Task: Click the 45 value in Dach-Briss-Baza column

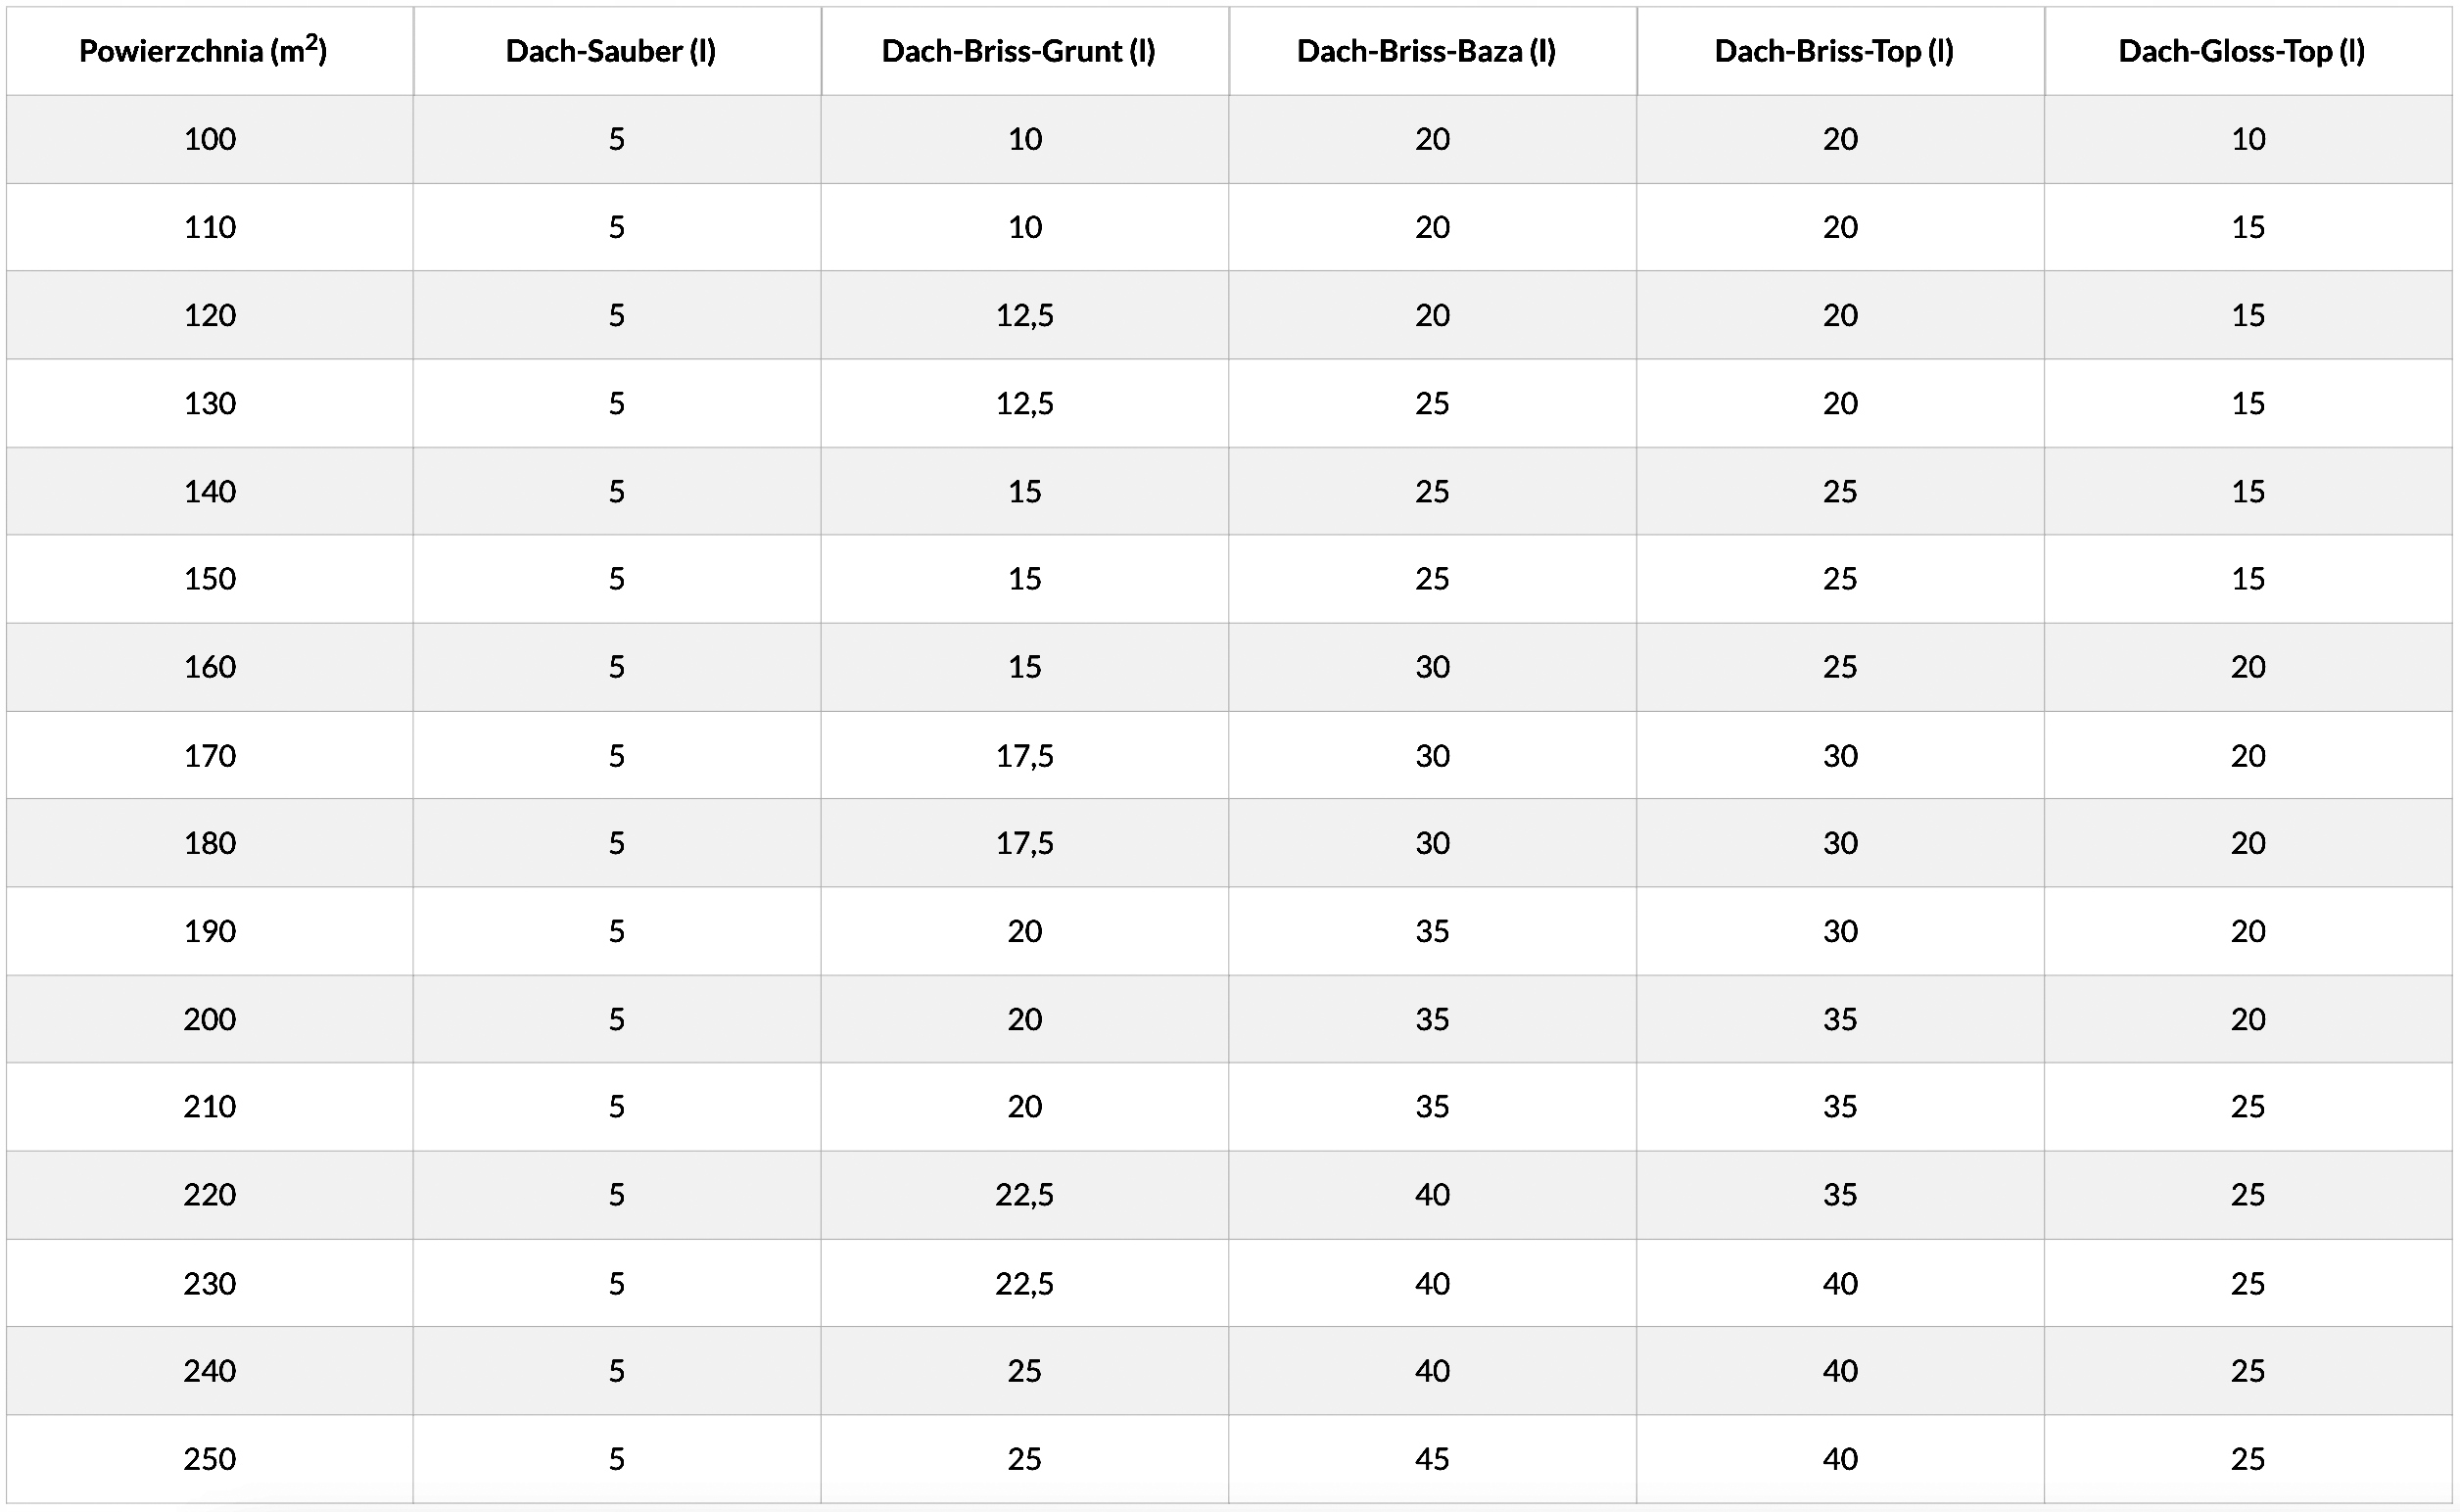Action: (1432, 1459)
